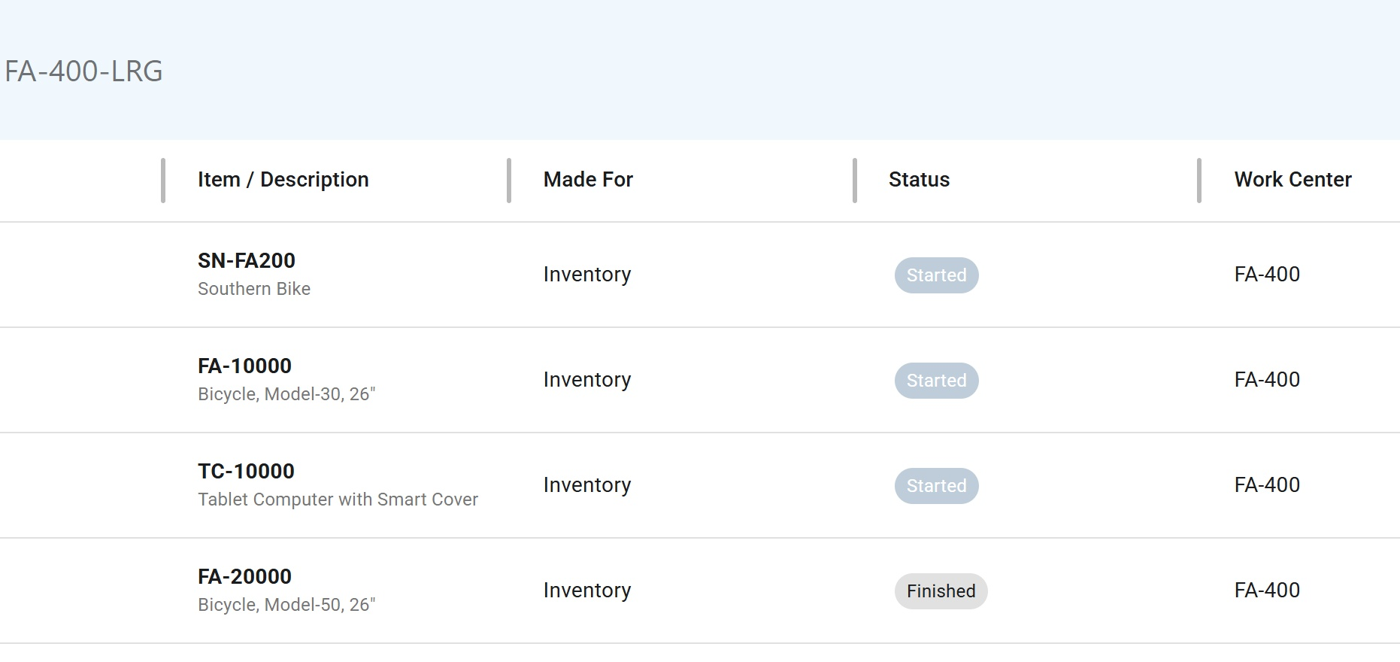This screenshot has width=1400, height=662.
Task: Click work center FA-400 in FA-20000 row
Action: 1267,591
